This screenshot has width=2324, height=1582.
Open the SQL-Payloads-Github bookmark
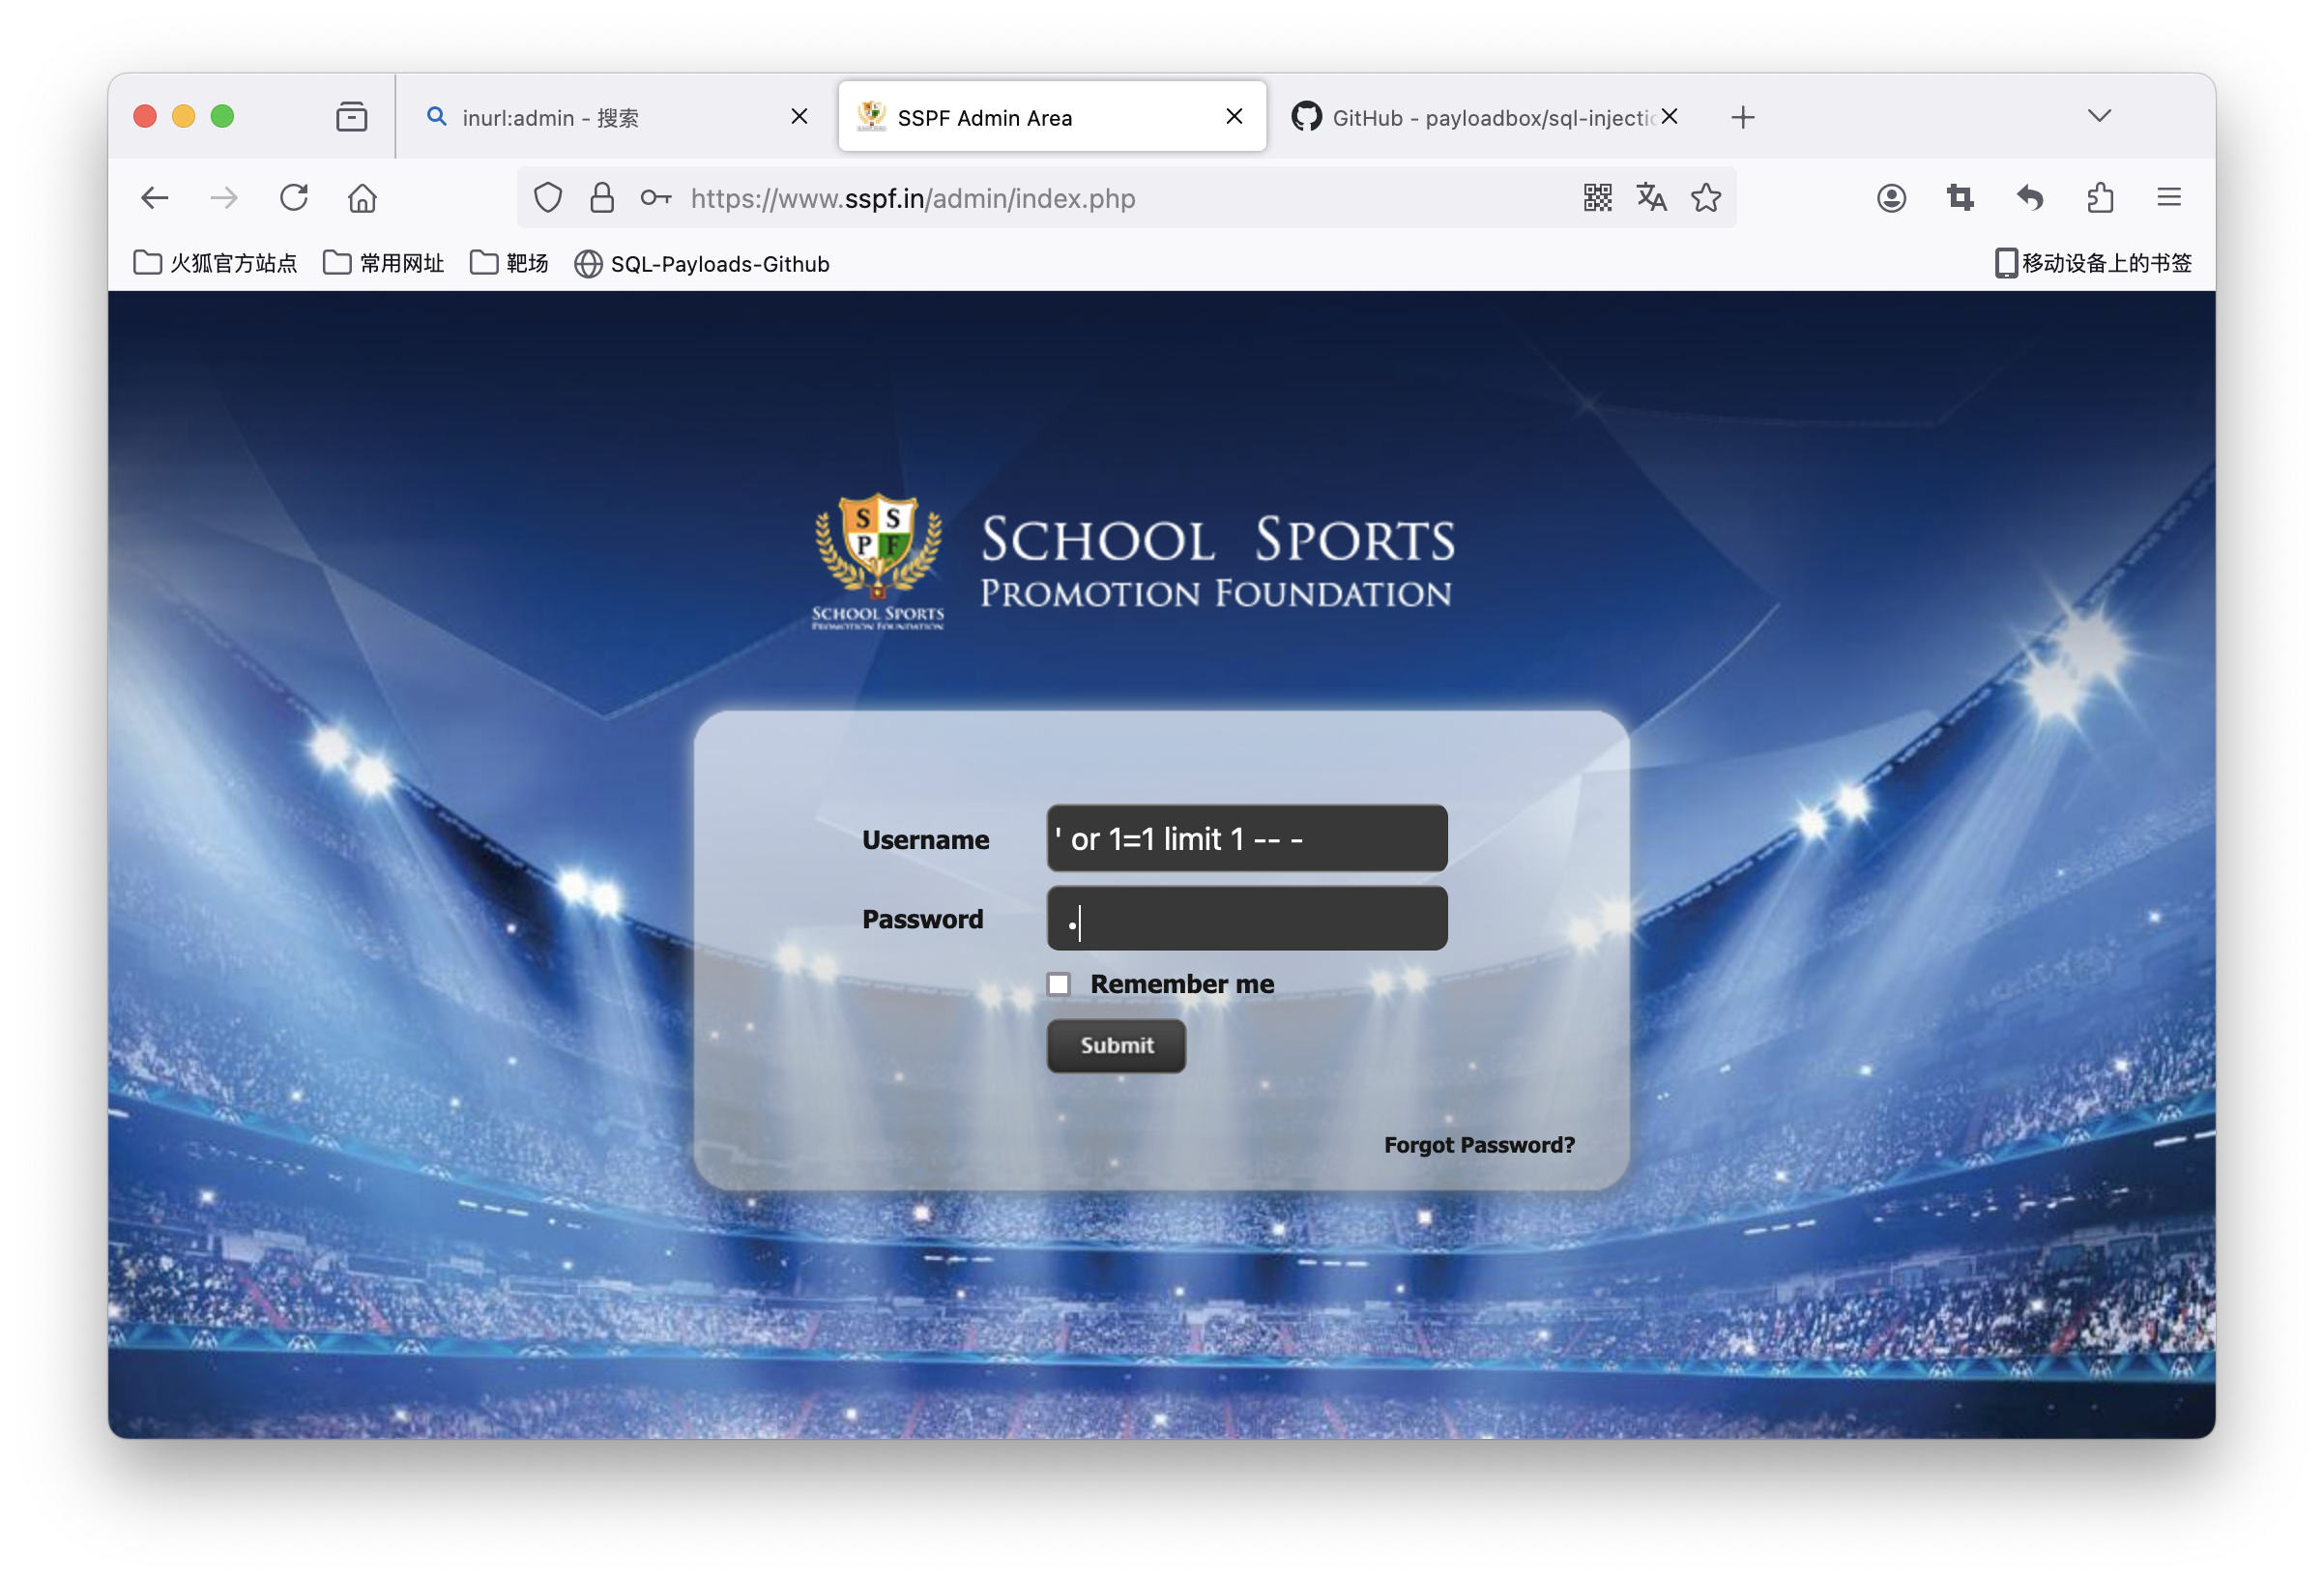[702, 264]
